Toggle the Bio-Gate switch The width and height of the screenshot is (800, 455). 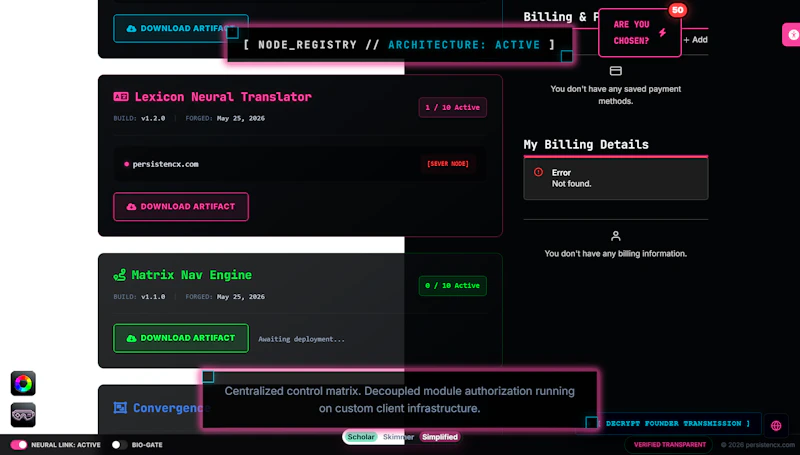pos(119,445)
